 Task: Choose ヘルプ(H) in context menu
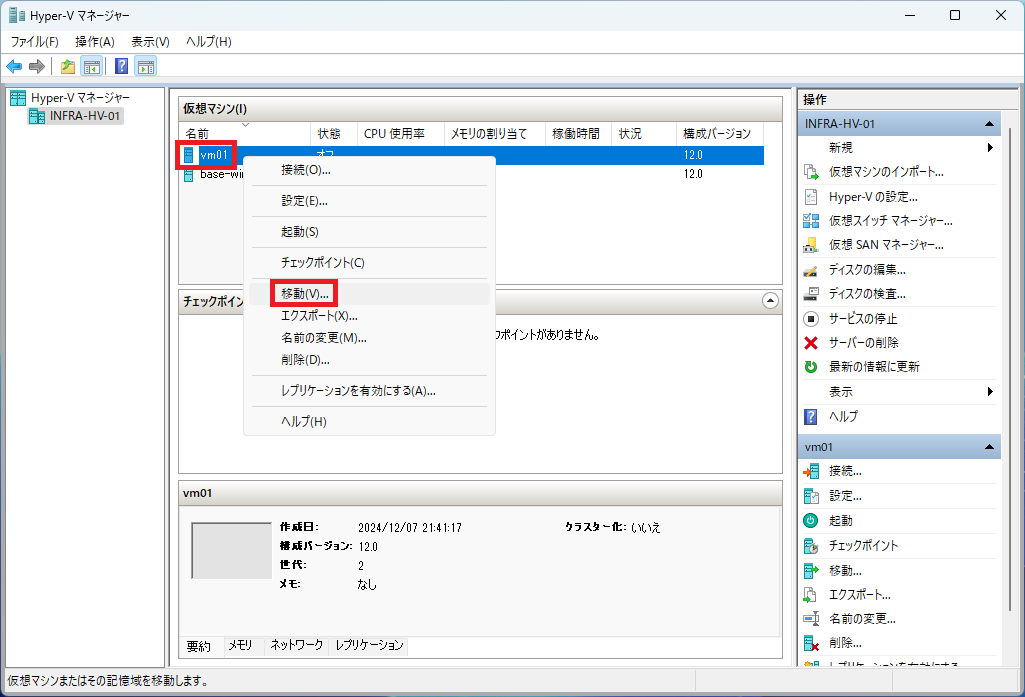369,422
